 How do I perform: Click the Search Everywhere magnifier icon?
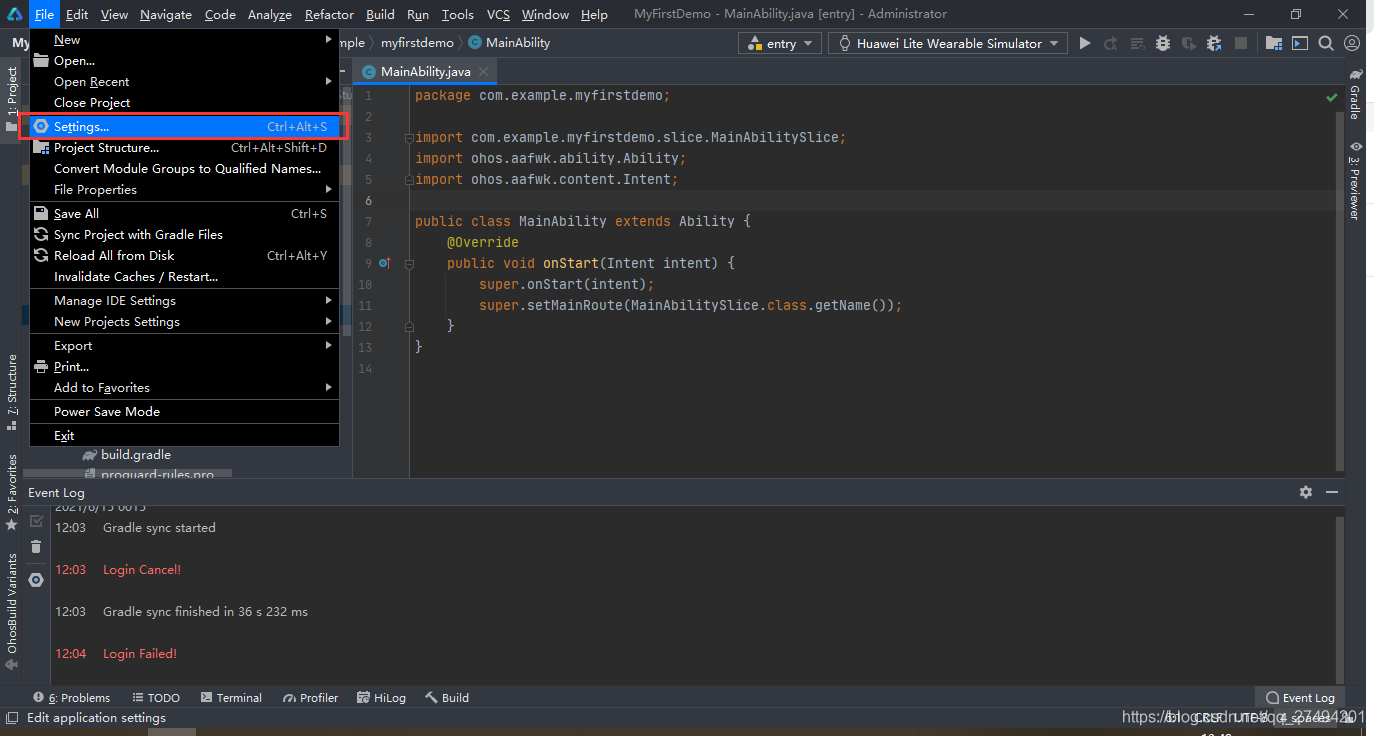tap(1326, 43)
